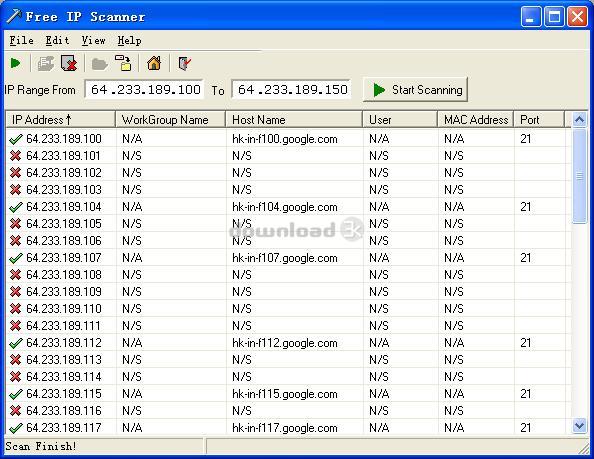The width and height of the screenshot is (594, 459).
Task: Sort by the Host Name column header
Action: pyautogui.click(x=294, y=120)
